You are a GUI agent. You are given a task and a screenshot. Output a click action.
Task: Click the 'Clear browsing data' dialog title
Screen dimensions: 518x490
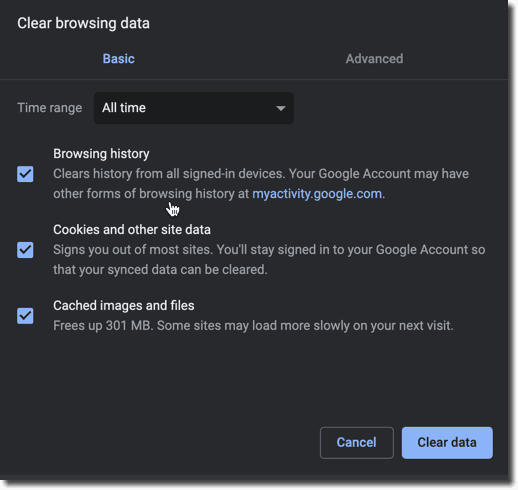click(x=83, y=23)
